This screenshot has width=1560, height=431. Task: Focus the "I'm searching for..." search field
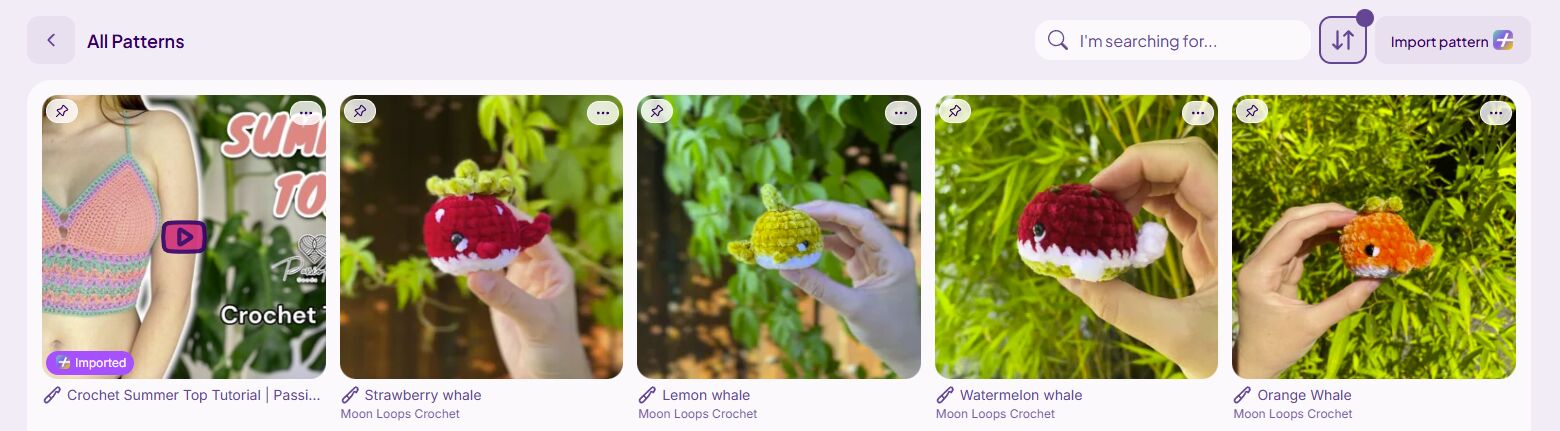click(1173, 41)
